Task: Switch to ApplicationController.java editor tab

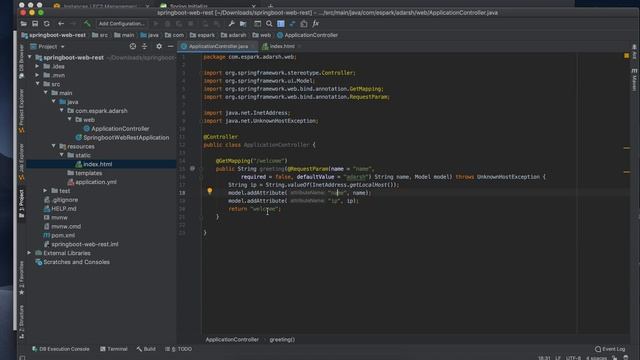Action: (218, 46)
